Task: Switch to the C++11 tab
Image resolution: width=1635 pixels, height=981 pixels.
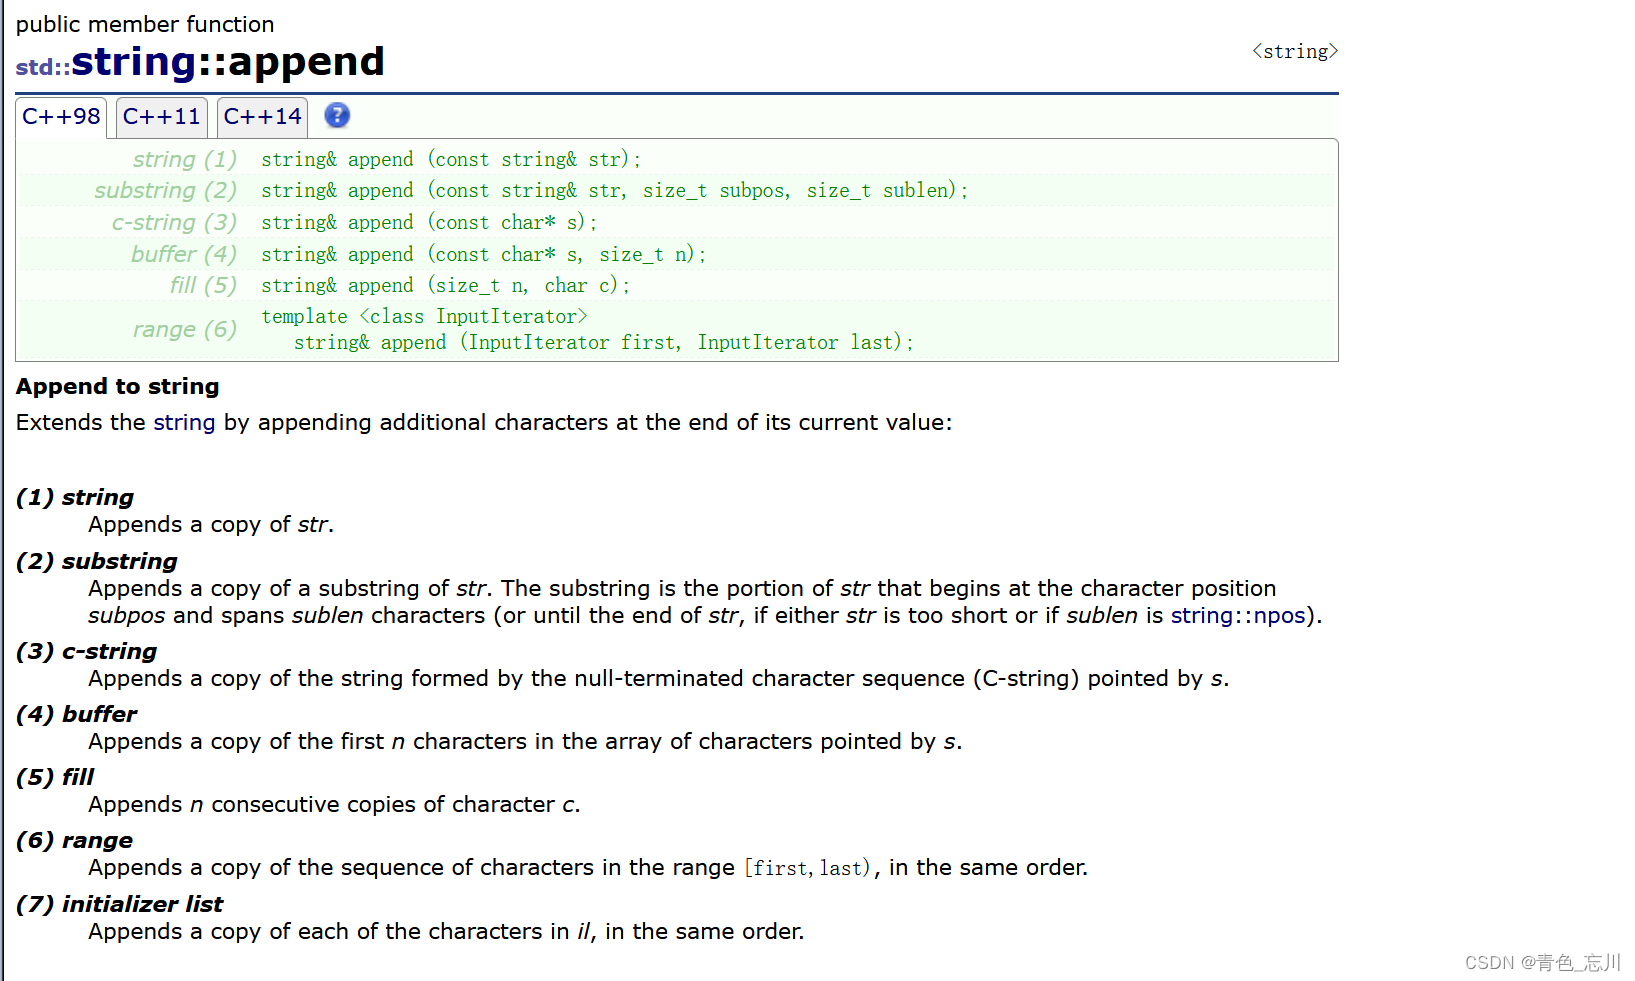Action: [162, 117]
